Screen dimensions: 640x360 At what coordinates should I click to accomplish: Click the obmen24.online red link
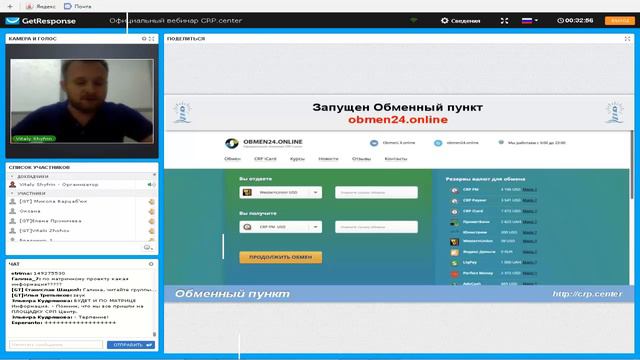tap(398, 120)
